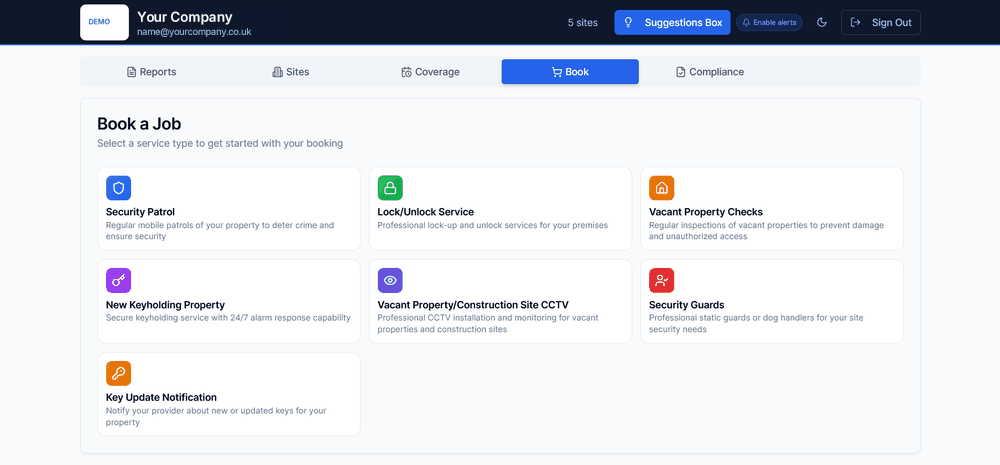Switch to the Sites tab

[291, 72]
